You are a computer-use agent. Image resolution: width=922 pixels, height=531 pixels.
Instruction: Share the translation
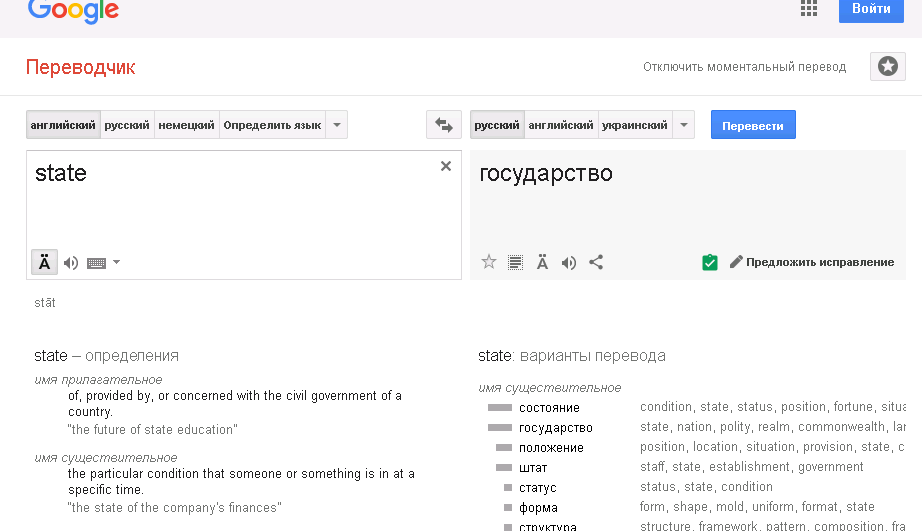[x=596, y=262]
